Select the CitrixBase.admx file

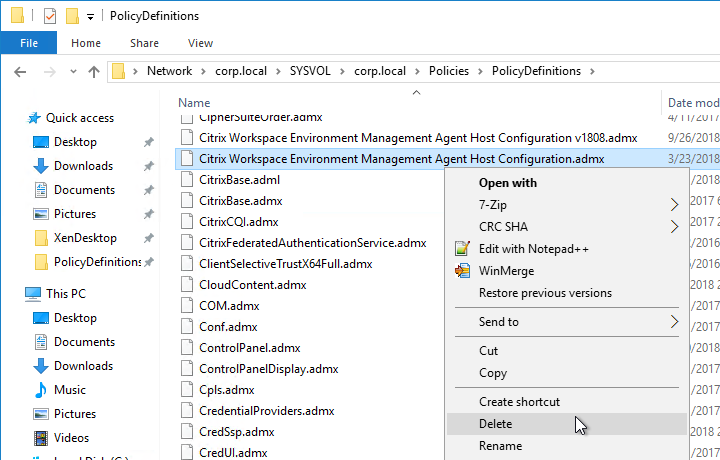pyautogui.click(x=241, y=201)
